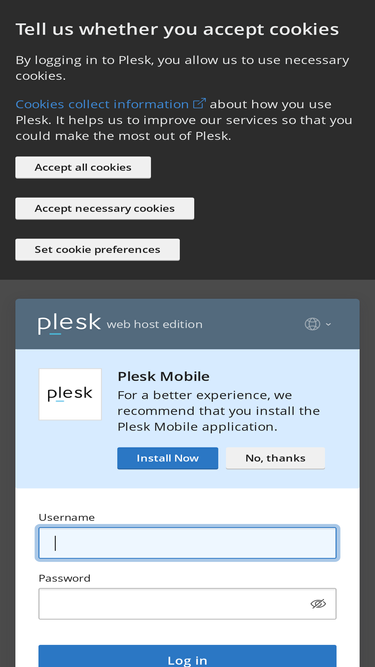Dismiss mobile app prompt with No, thanks

[276, 458]
